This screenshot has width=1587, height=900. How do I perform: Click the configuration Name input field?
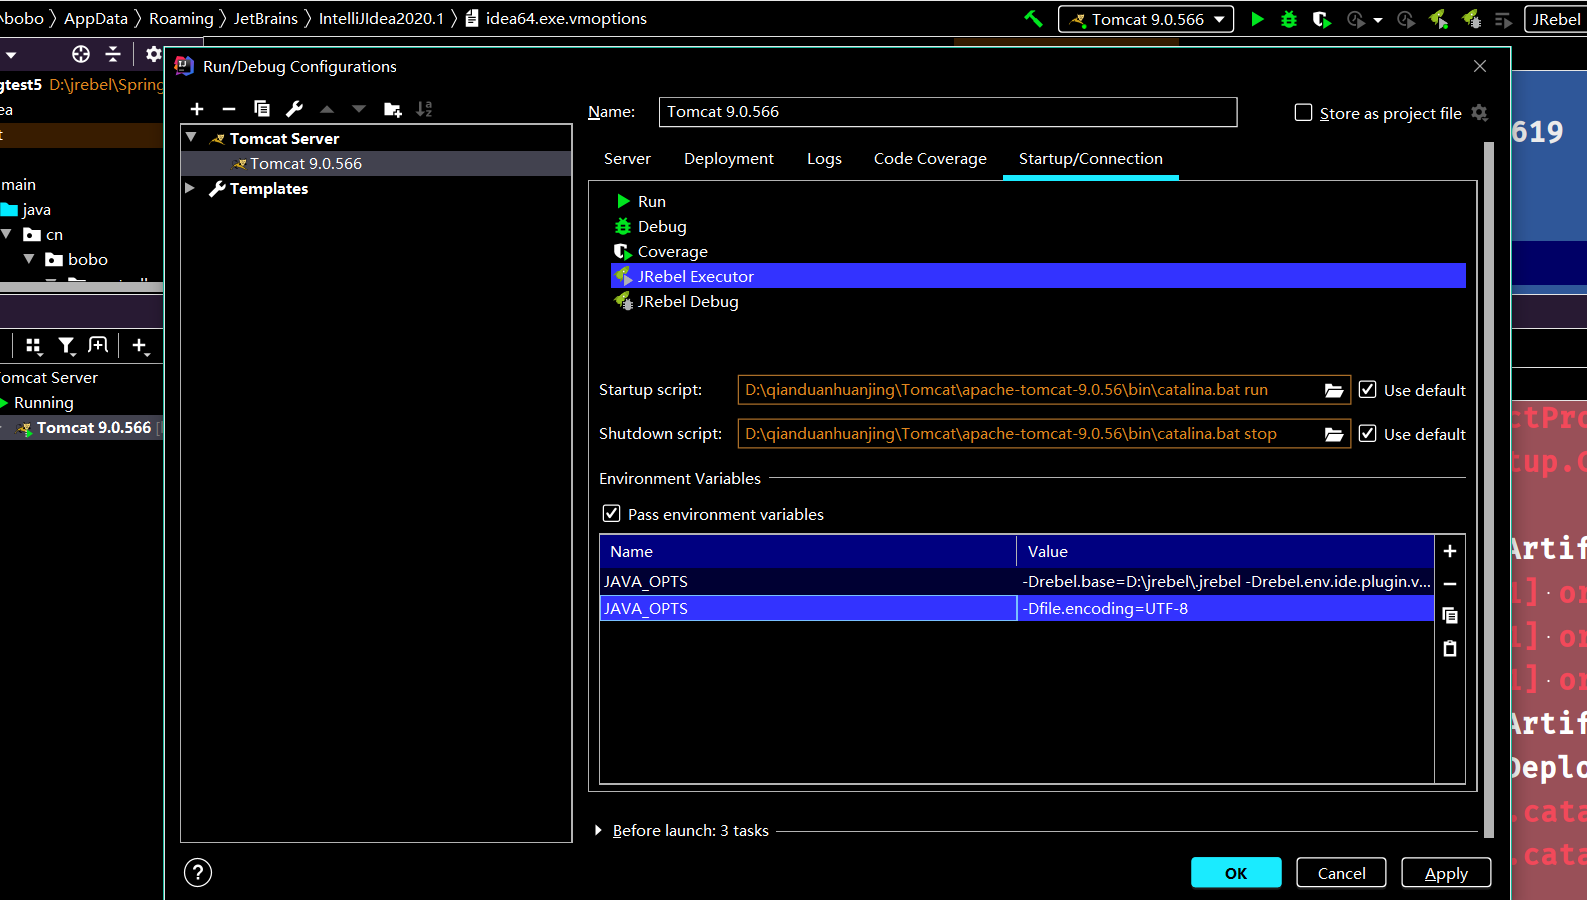tap(948, 112)
